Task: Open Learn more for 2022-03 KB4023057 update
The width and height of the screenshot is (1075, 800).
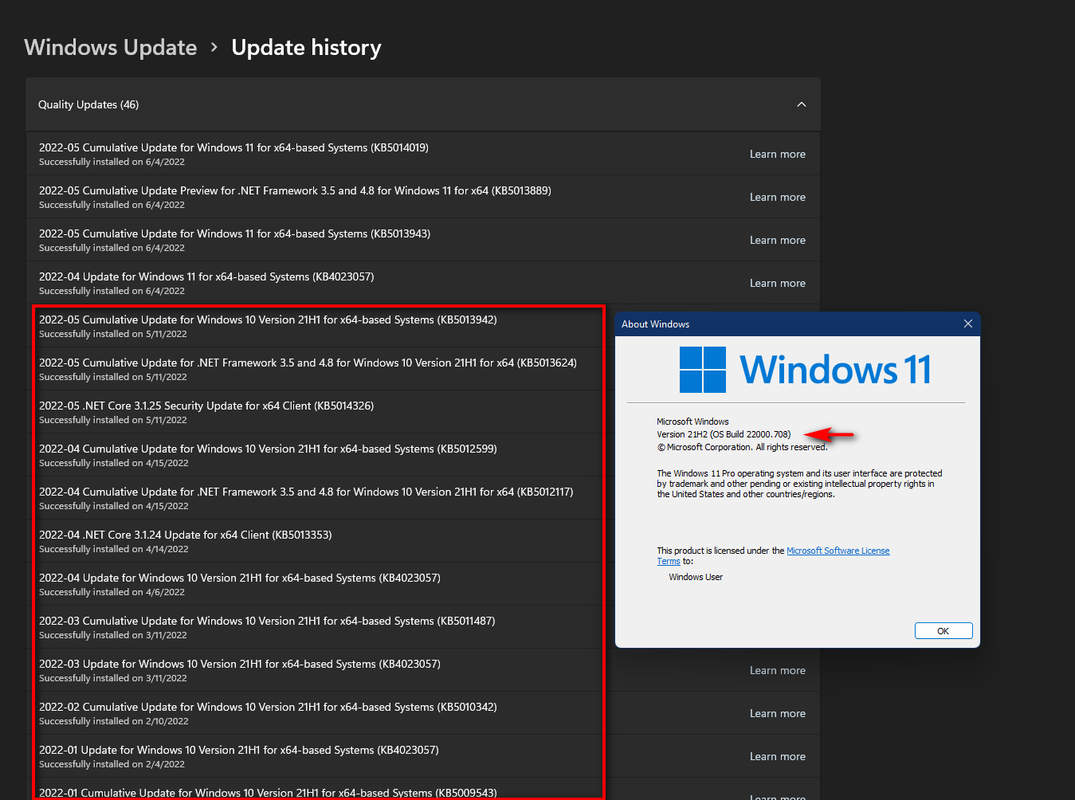Action: click(x=777, y=670)
